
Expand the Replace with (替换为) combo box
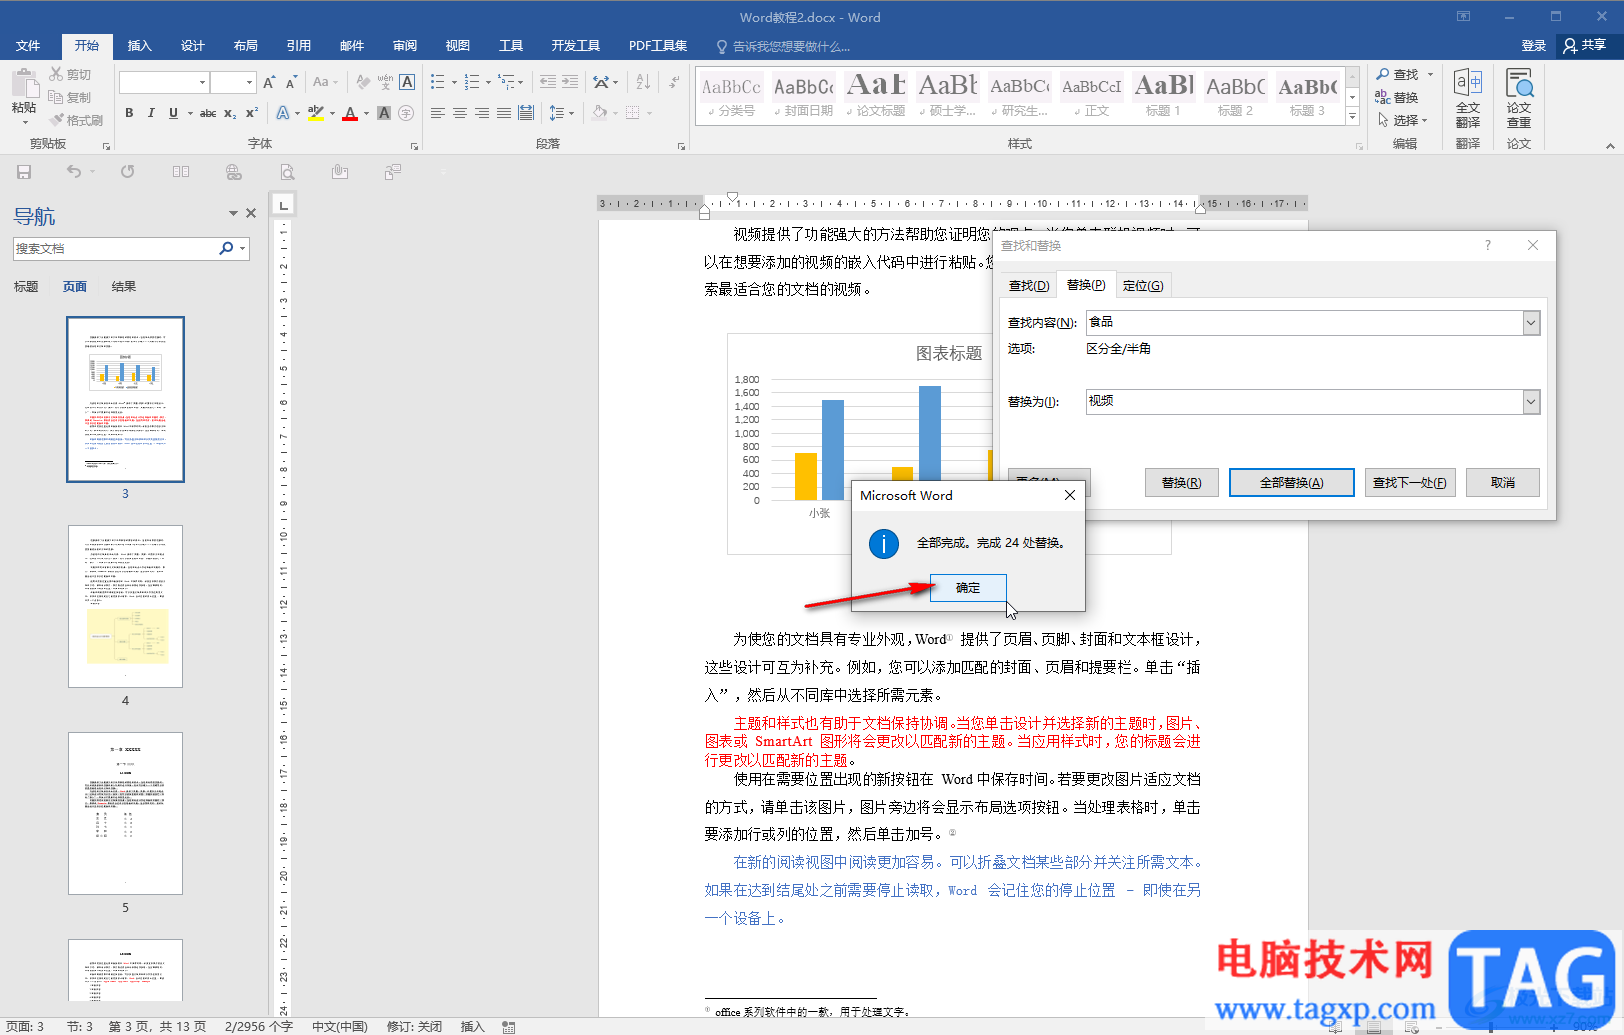click(x=1531, y=401)
